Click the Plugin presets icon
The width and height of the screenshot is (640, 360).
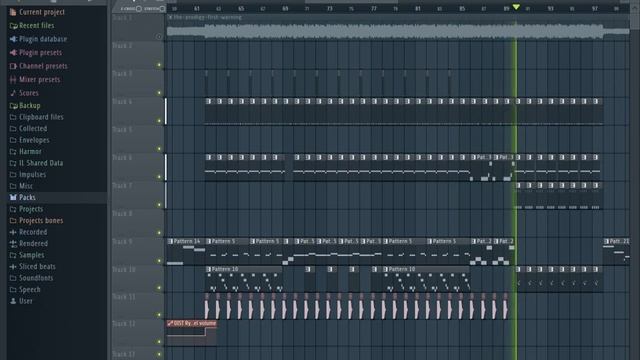(13, 53)
